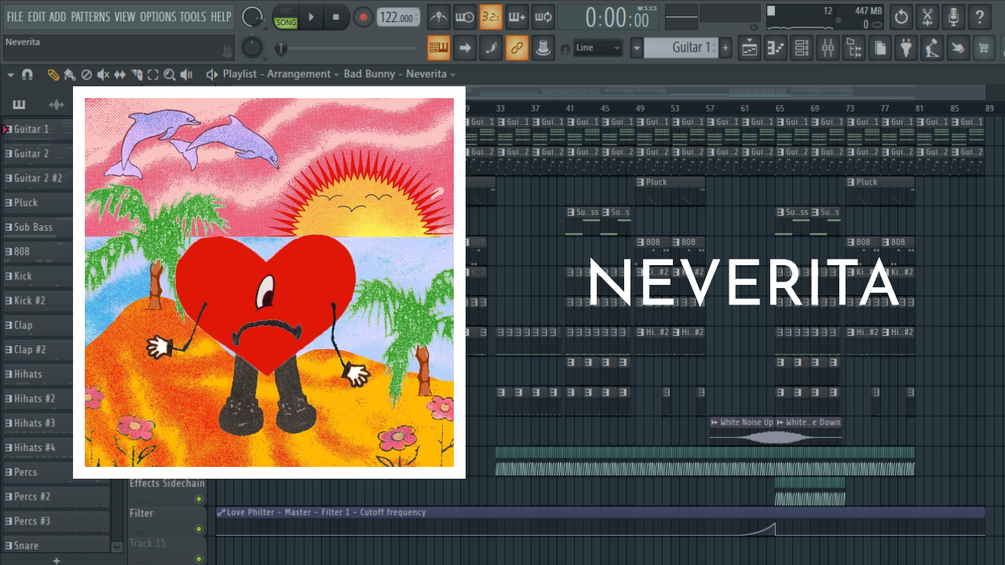Open the touch controller hand icon

point(958,48)
